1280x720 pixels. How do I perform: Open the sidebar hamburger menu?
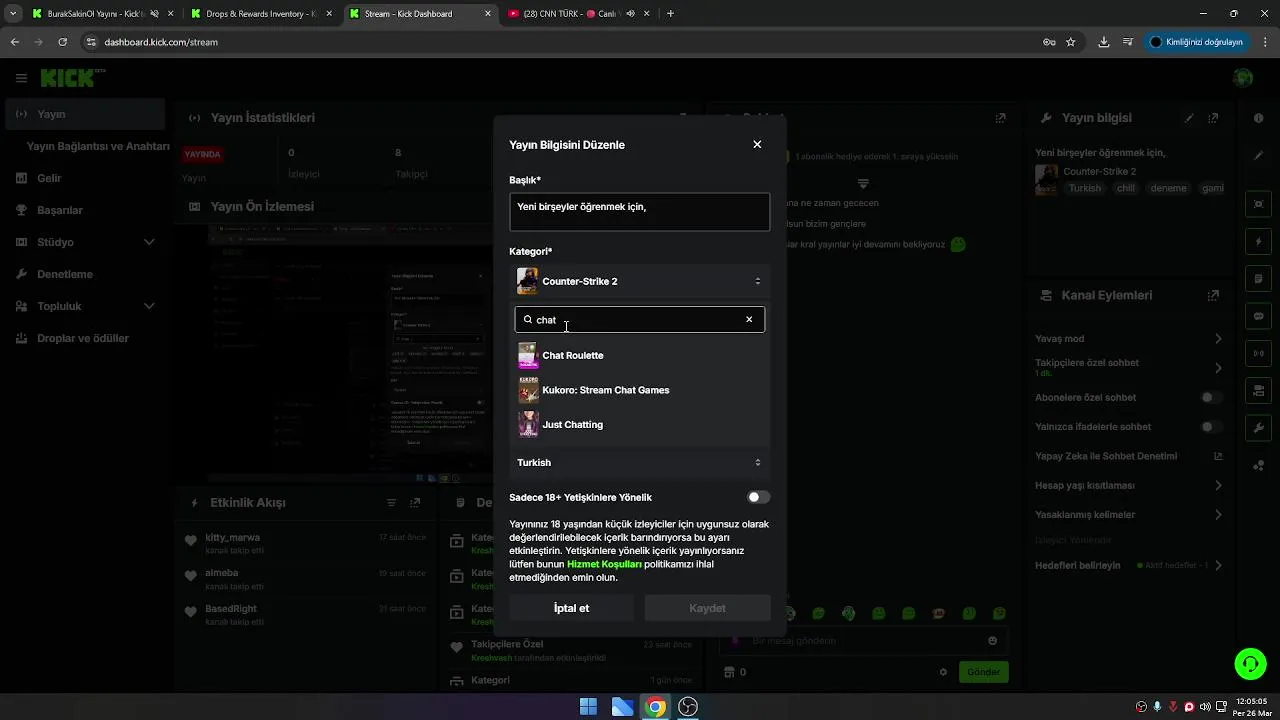pos(21,78)
